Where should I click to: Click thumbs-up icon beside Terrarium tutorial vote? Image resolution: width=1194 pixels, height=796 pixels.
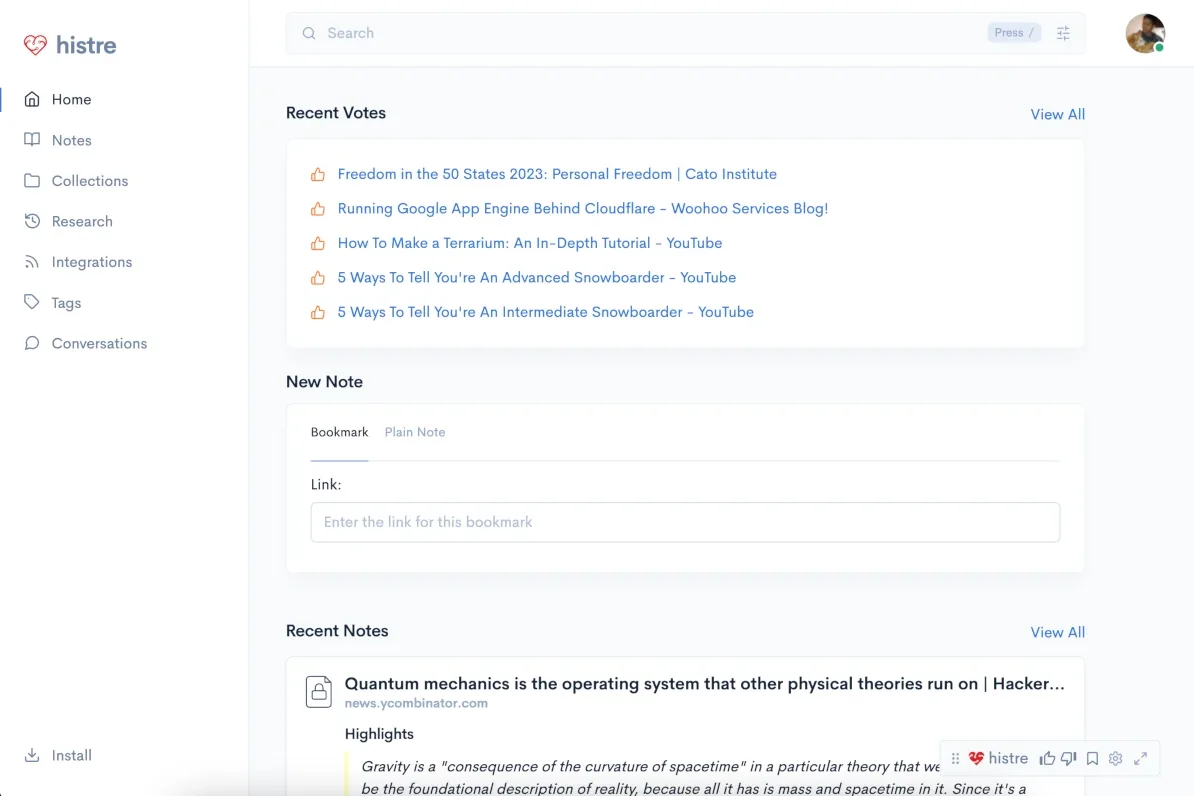coord(318,243)
